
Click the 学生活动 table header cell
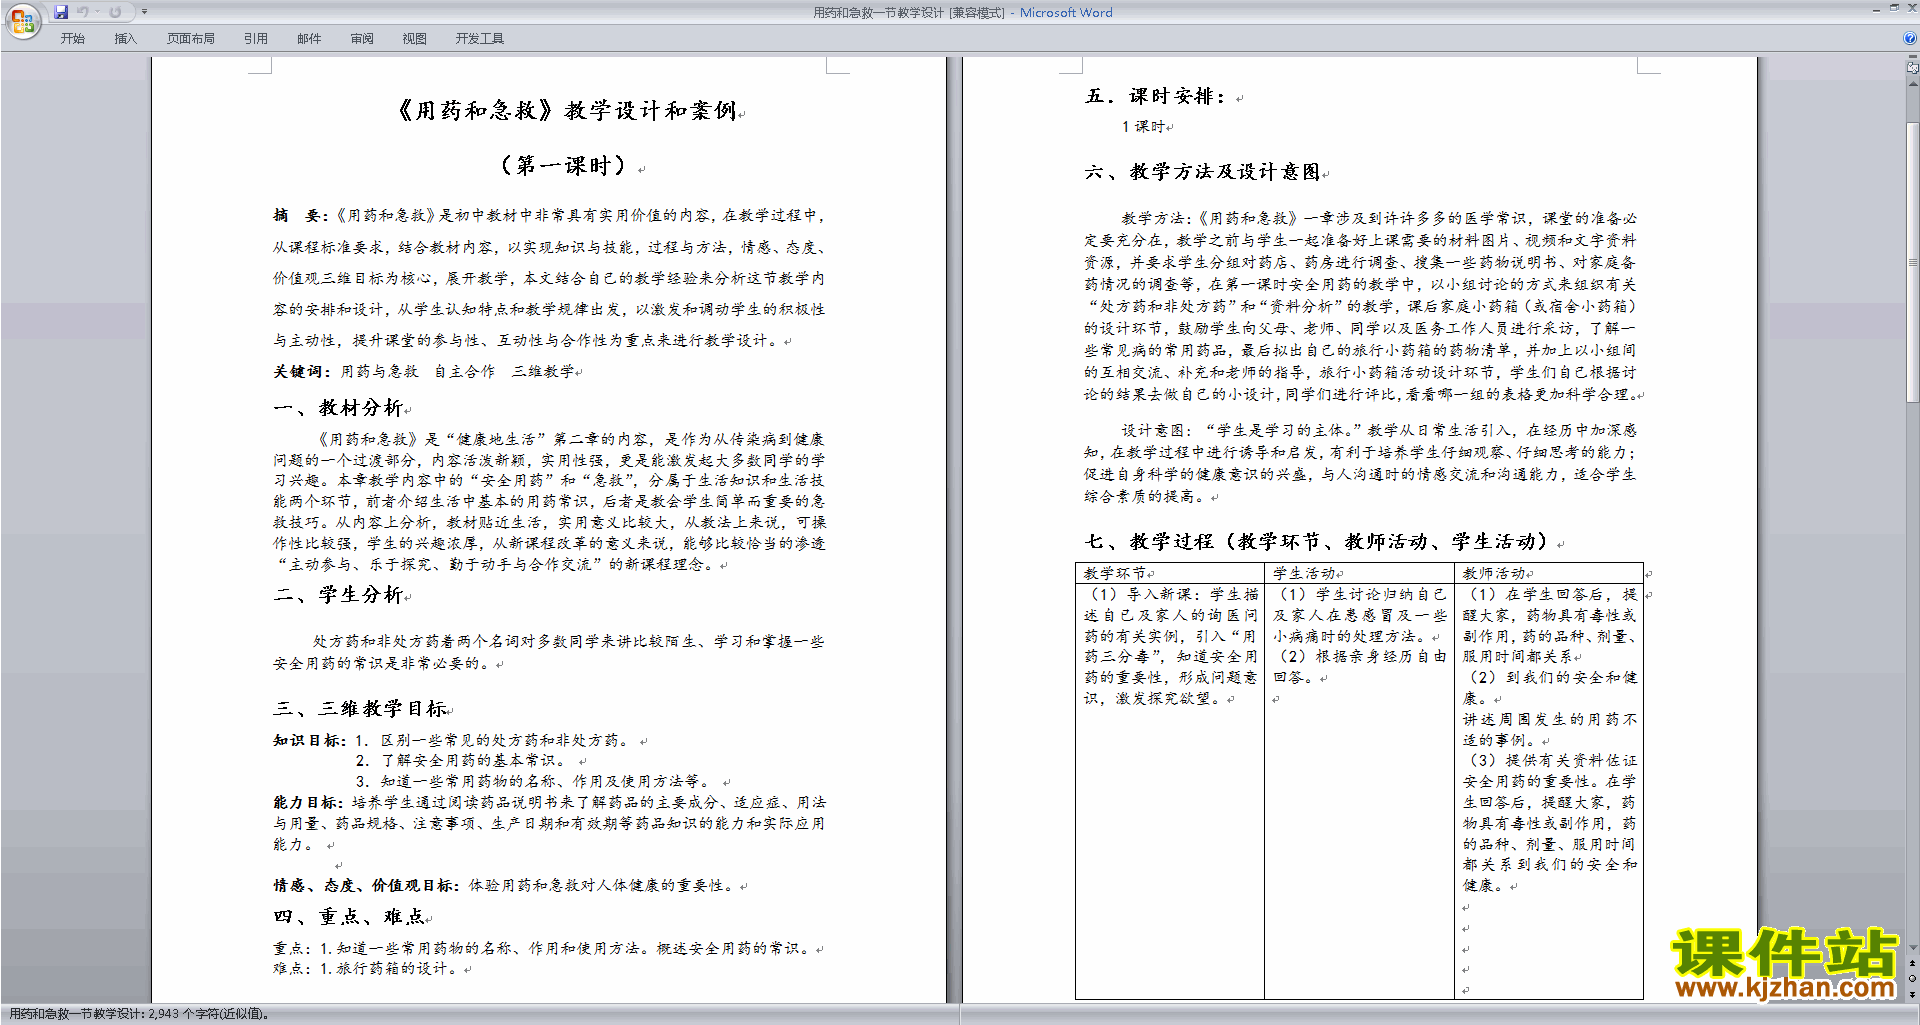coord(1359,573)
